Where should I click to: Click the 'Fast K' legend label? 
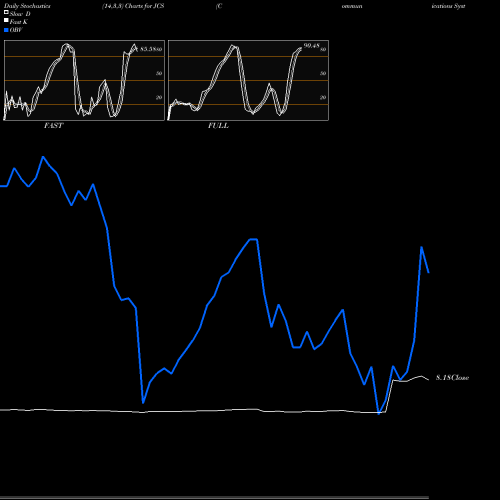coord(19,22)
